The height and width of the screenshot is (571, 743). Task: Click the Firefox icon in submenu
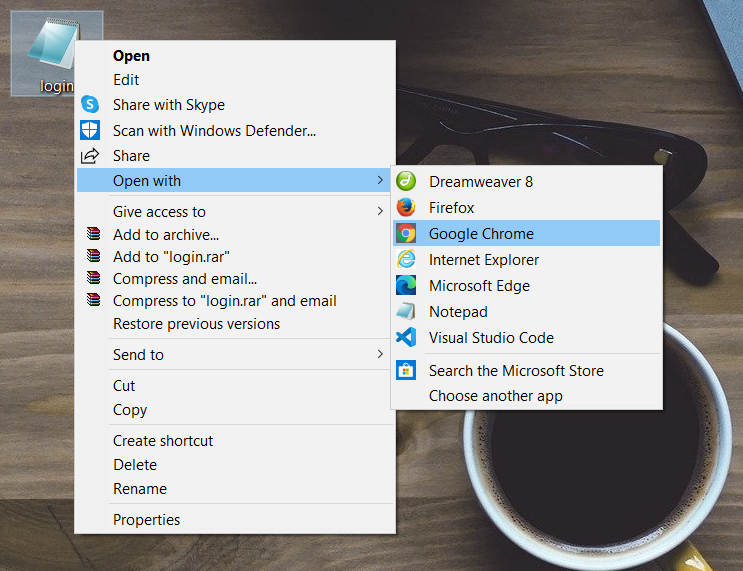pos(406,207)
